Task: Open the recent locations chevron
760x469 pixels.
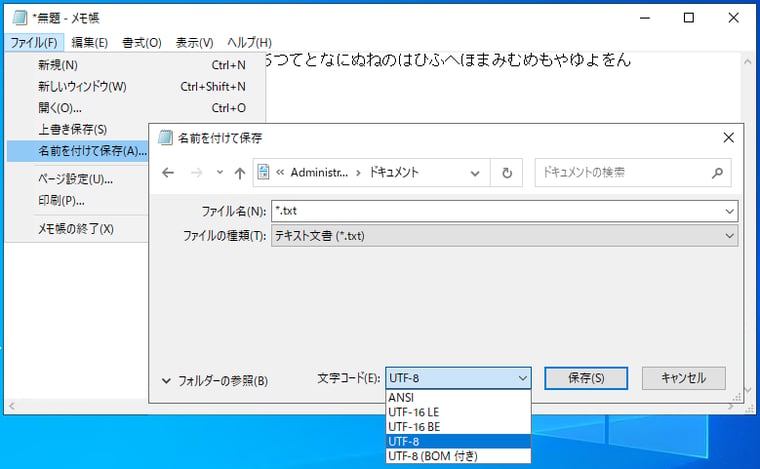Action: pos(220,172)
